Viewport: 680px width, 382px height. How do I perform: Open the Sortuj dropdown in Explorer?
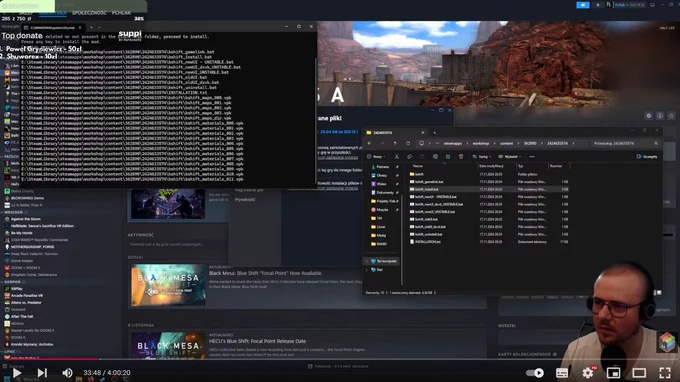[x=481, y=157]
